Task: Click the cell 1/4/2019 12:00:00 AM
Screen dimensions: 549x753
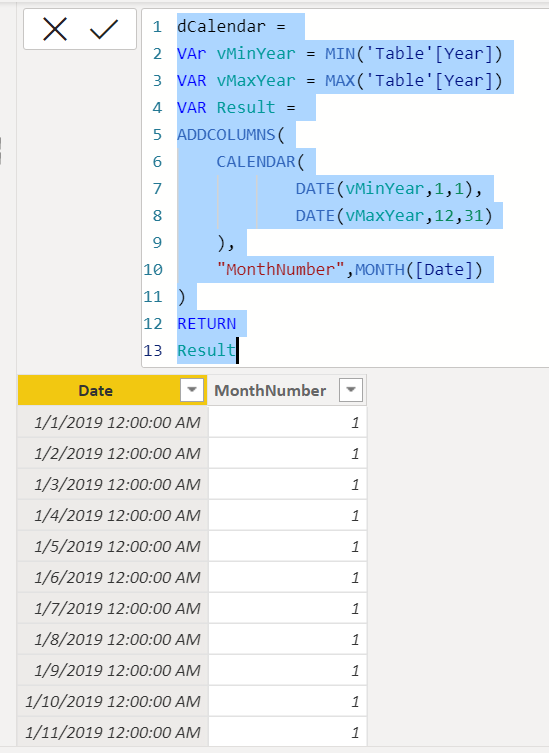Action: pos(113,515)
